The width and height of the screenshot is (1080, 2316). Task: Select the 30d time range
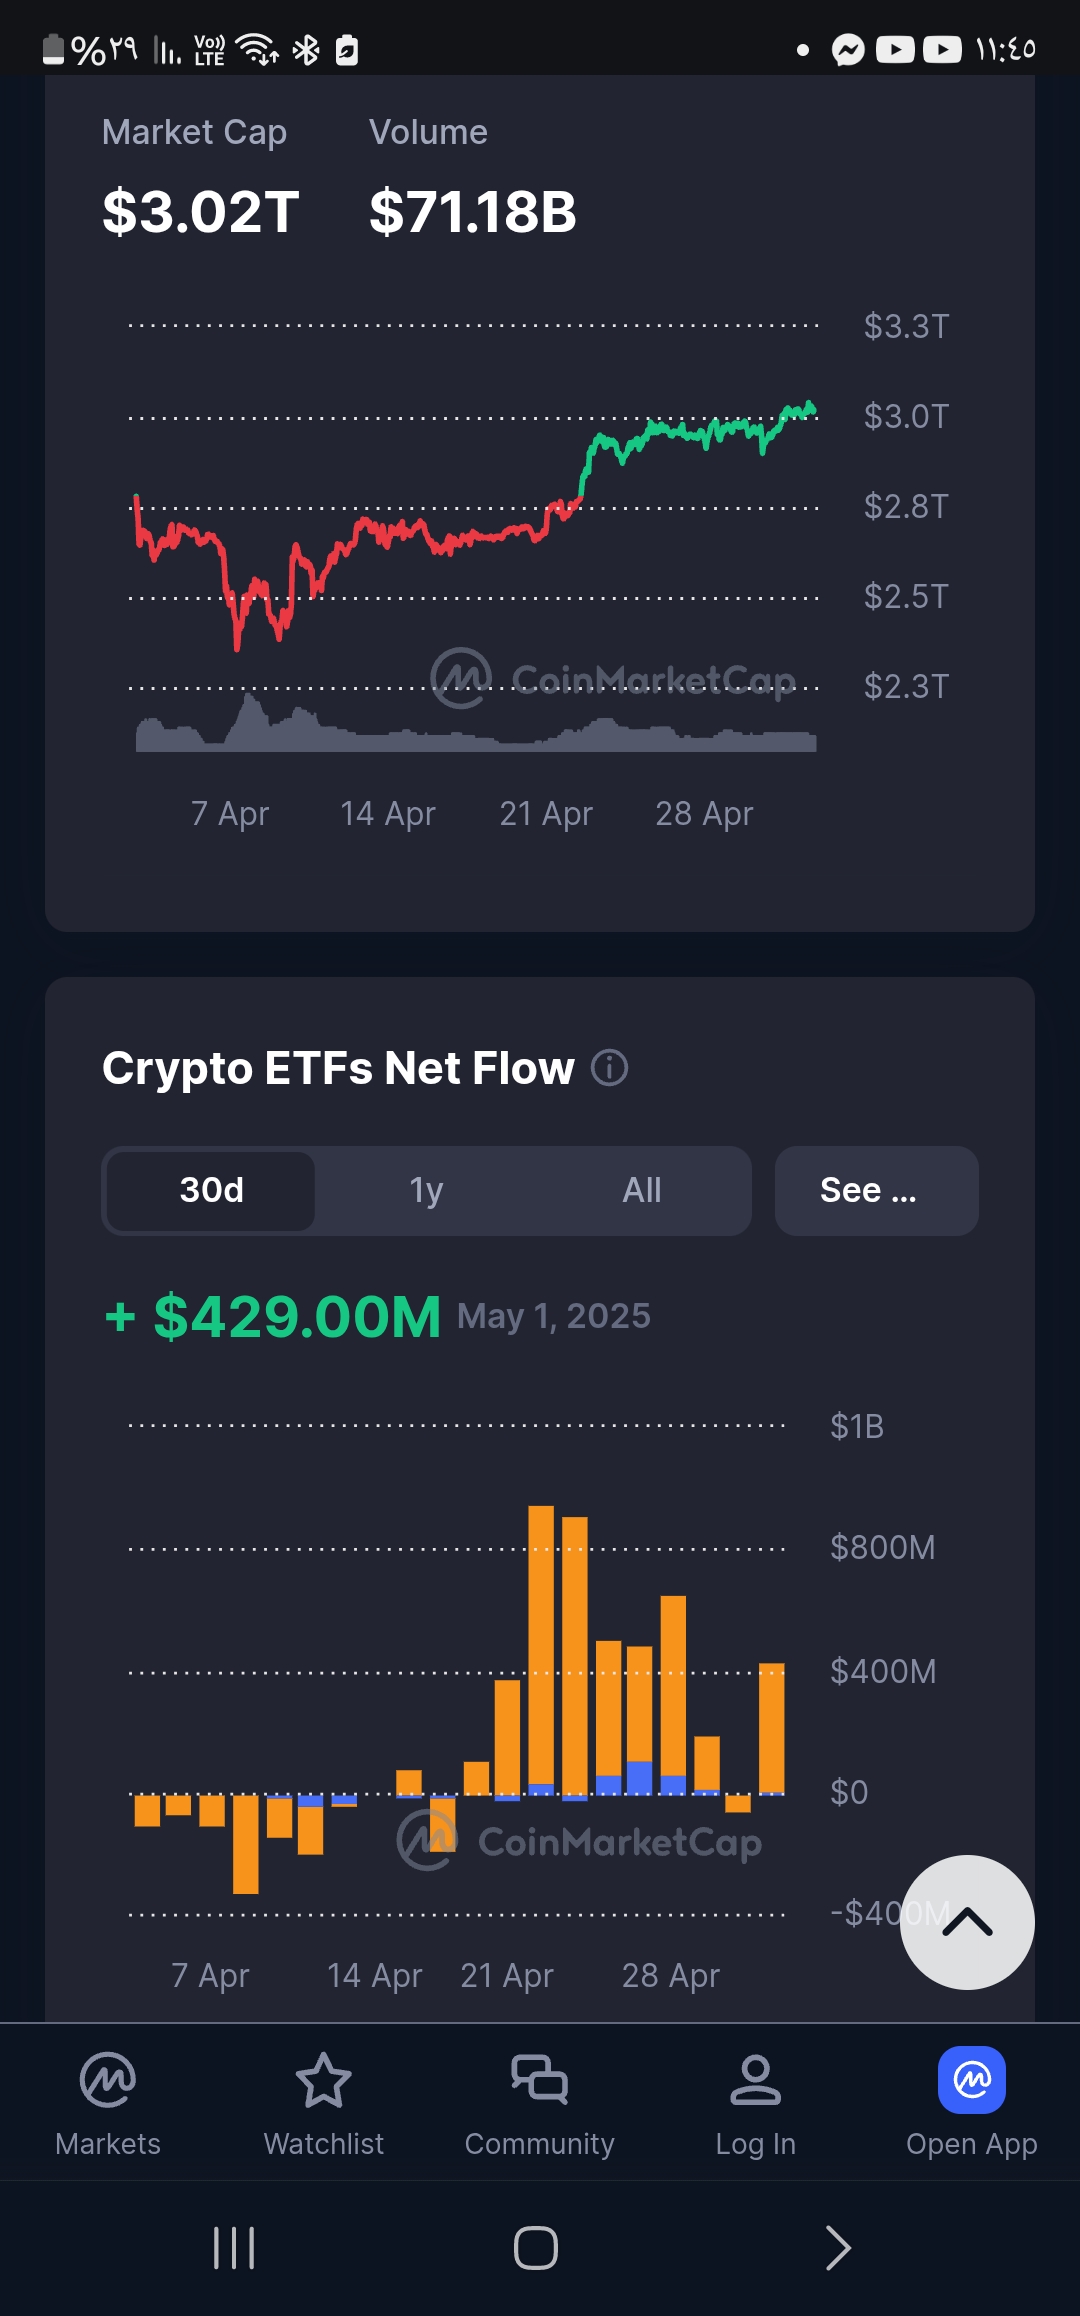212,1190
